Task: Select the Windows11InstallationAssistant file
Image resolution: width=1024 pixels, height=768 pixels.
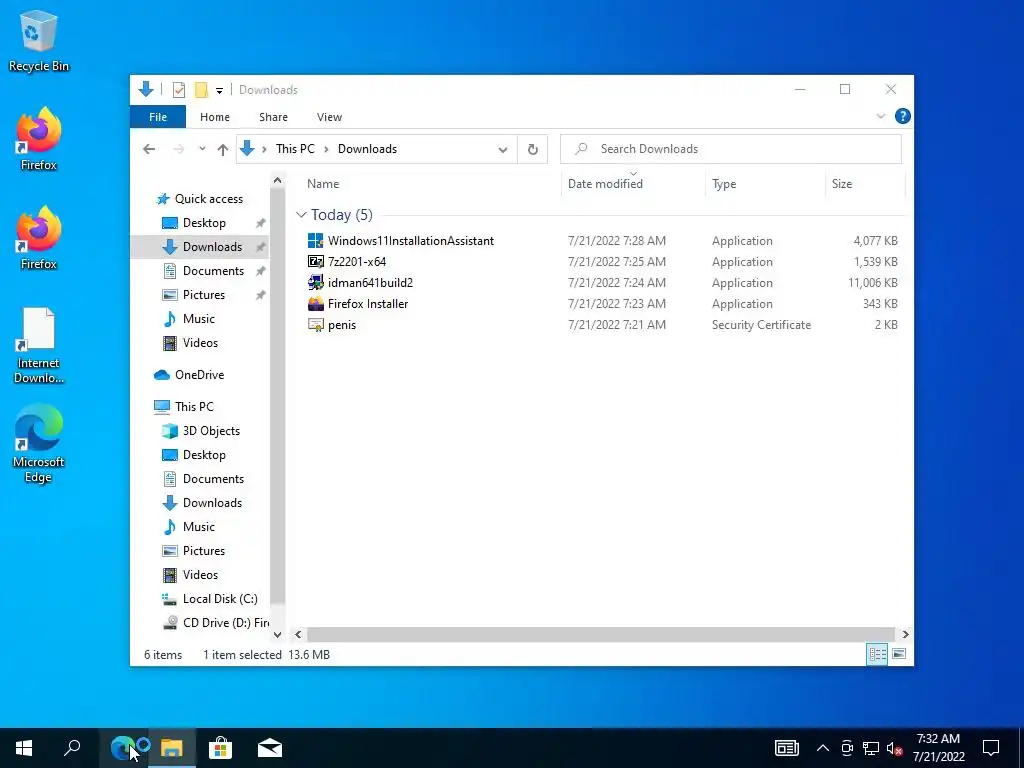Action: [x=602, y=241]
